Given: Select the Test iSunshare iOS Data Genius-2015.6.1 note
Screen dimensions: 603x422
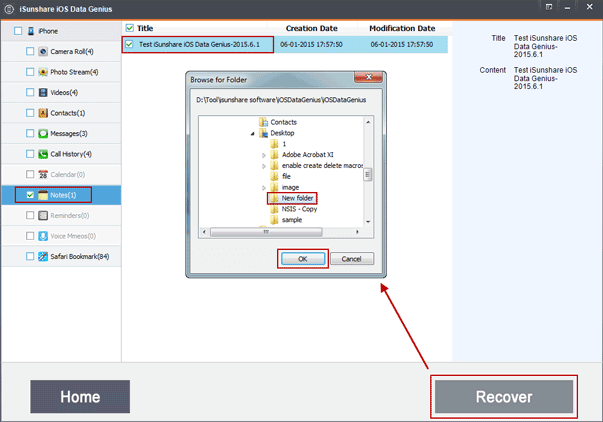Looking at the screenshot, I should 199,44.
